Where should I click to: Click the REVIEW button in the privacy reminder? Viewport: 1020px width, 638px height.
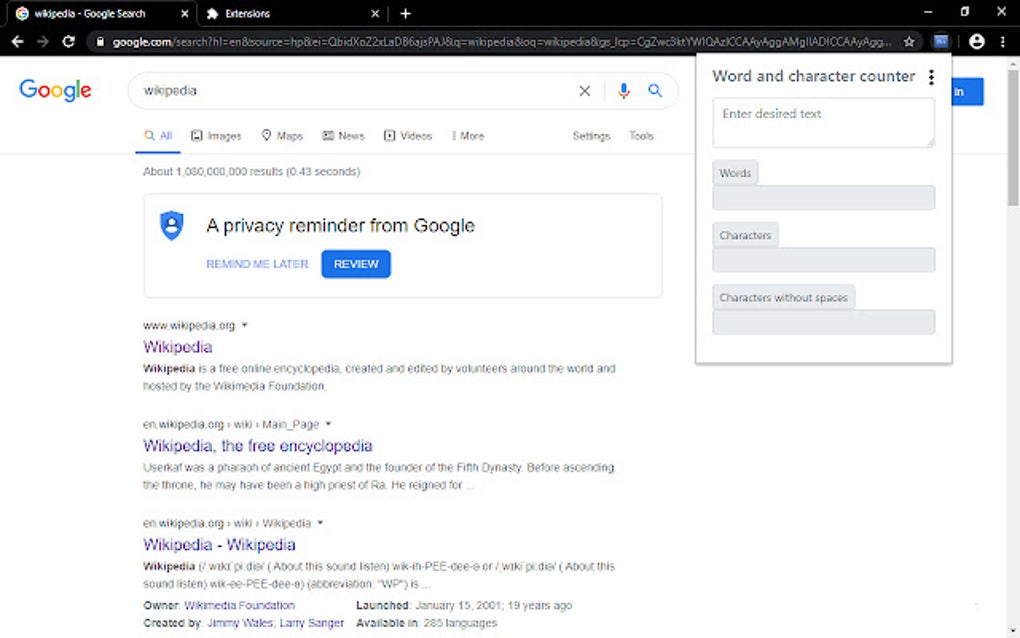355,264
